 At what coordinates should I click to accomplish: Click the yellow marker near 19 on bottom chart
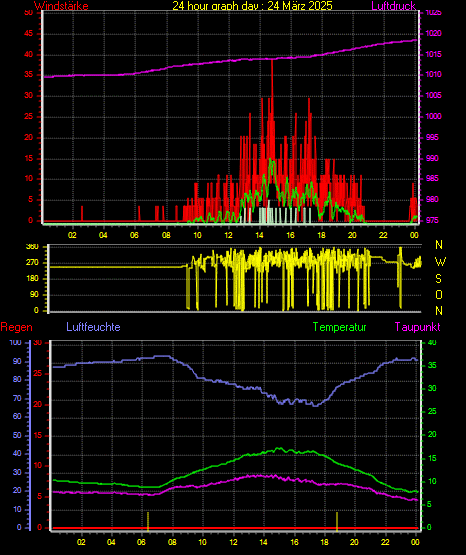[337, 521]
